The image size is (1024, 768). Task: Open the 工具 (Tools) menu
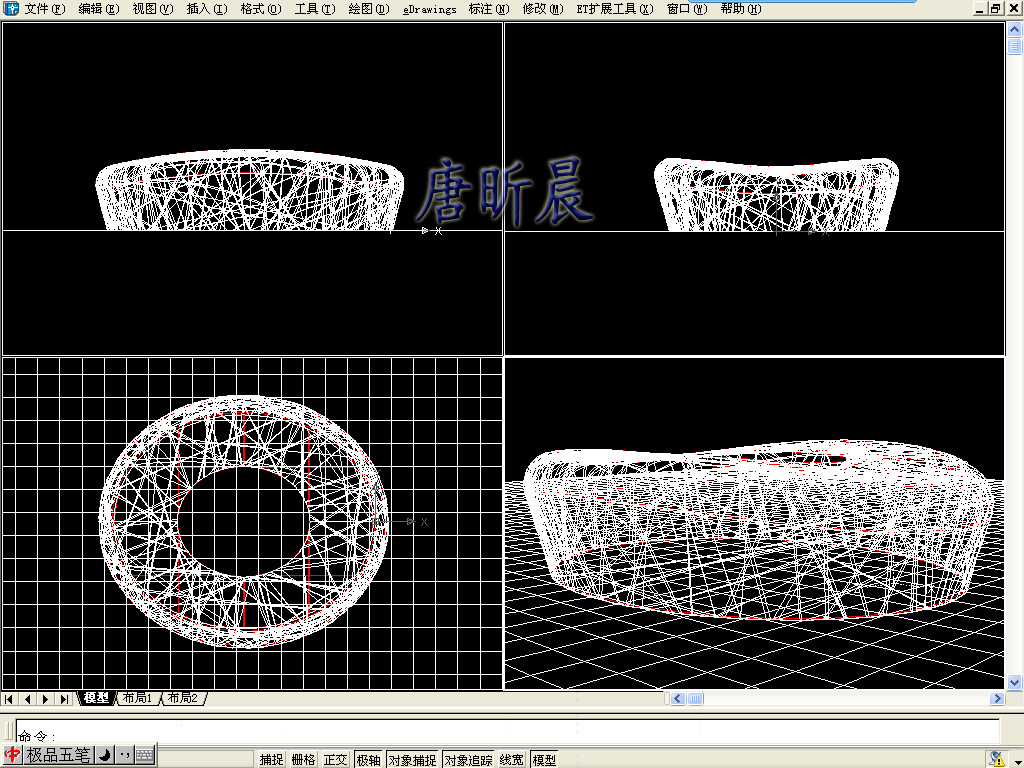click(x=315, y=8)
